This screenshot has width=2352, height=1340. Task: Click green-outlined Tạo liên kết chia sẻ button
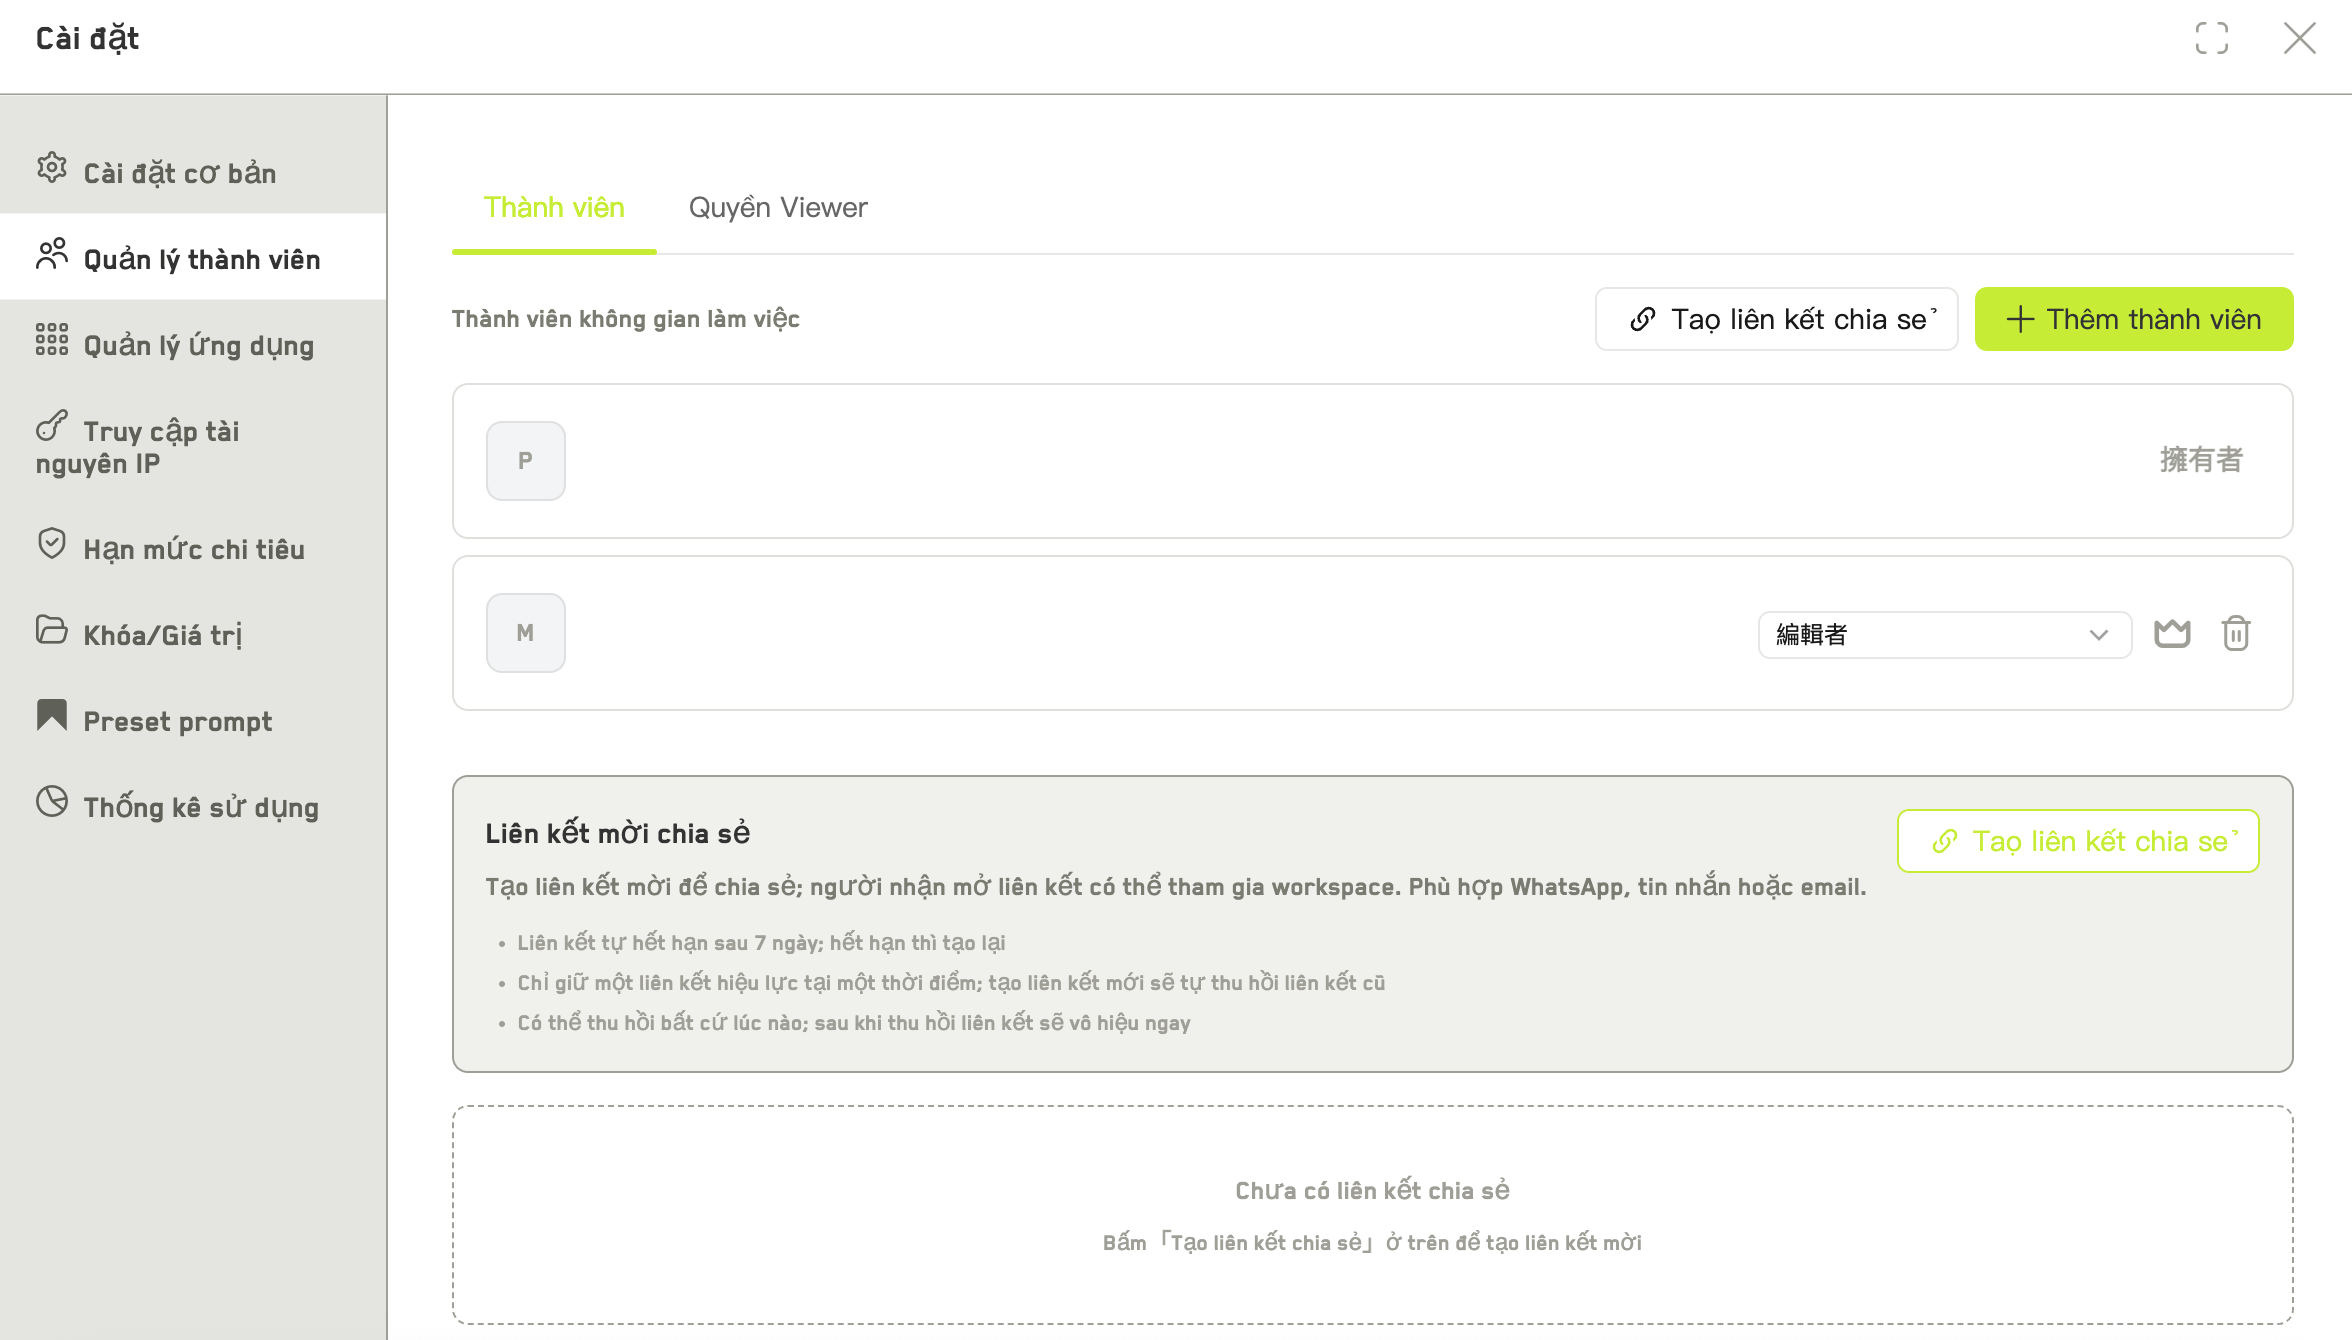coord(2078,841)
